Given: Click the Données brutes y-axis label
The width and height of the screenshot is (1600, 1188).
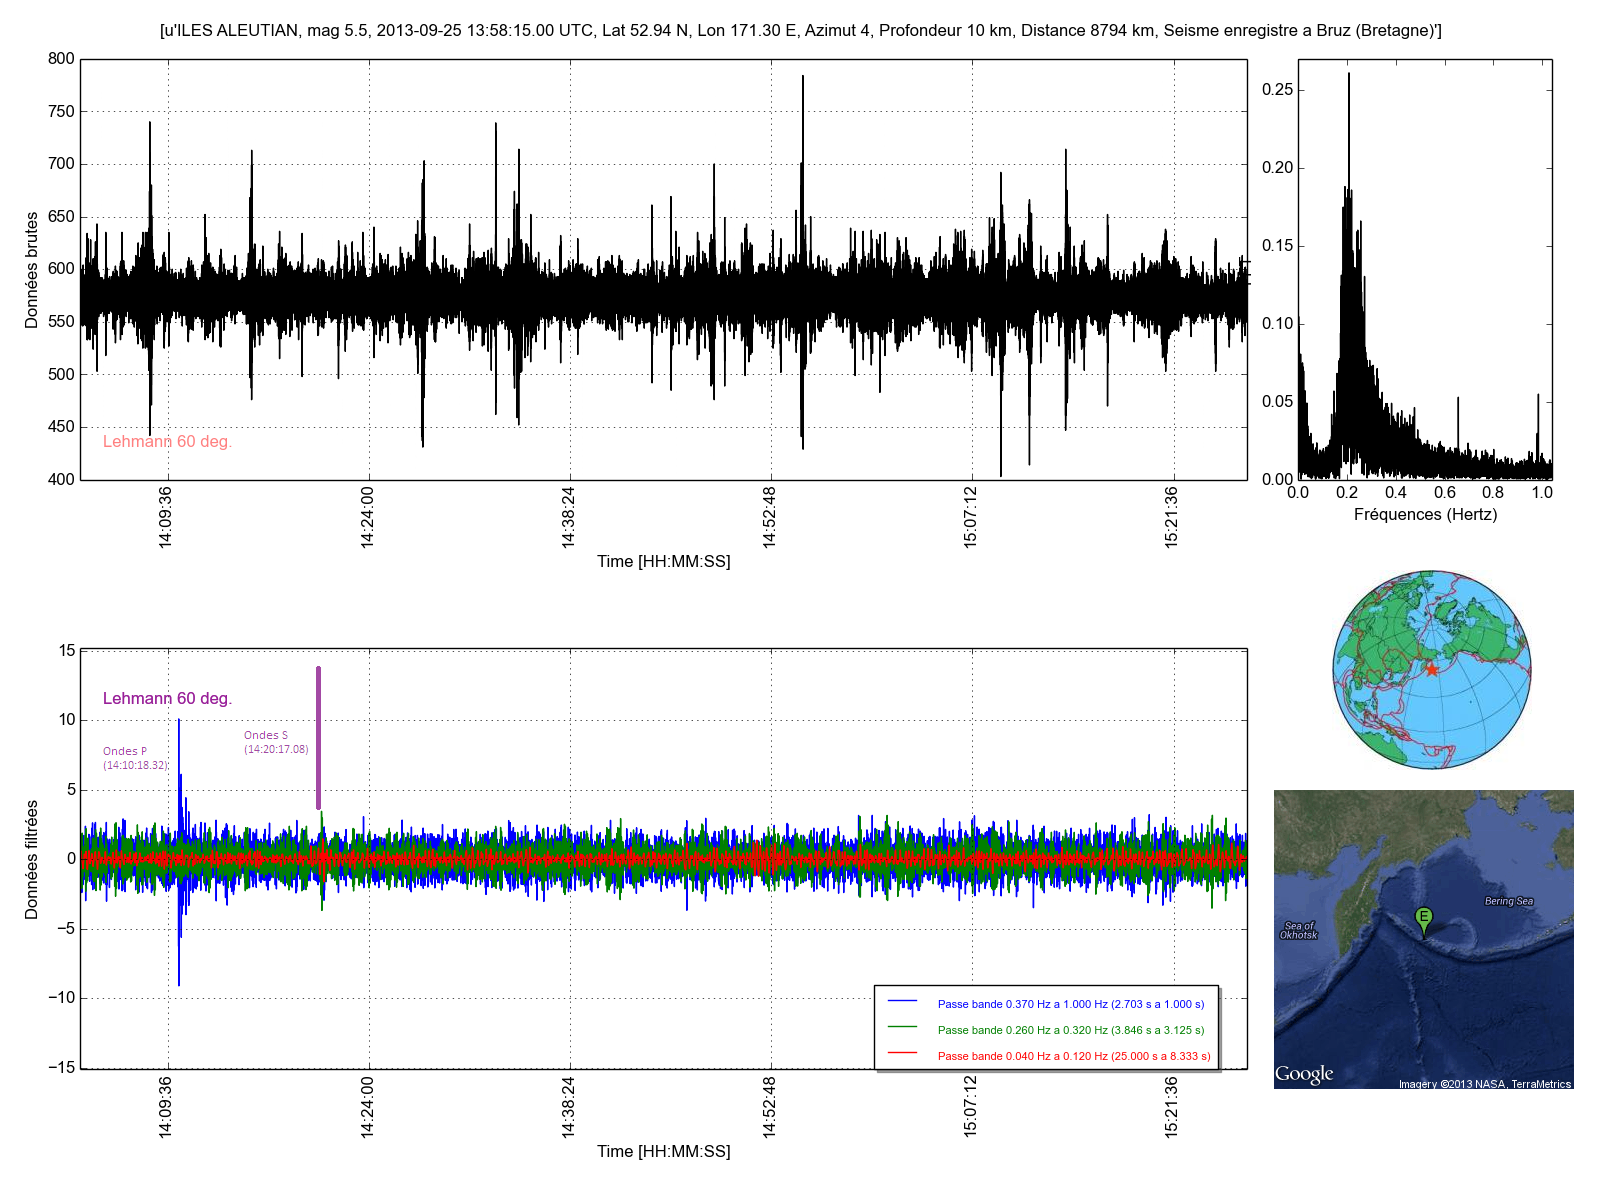Looking at the screenshot, I should tap(32, 270).
